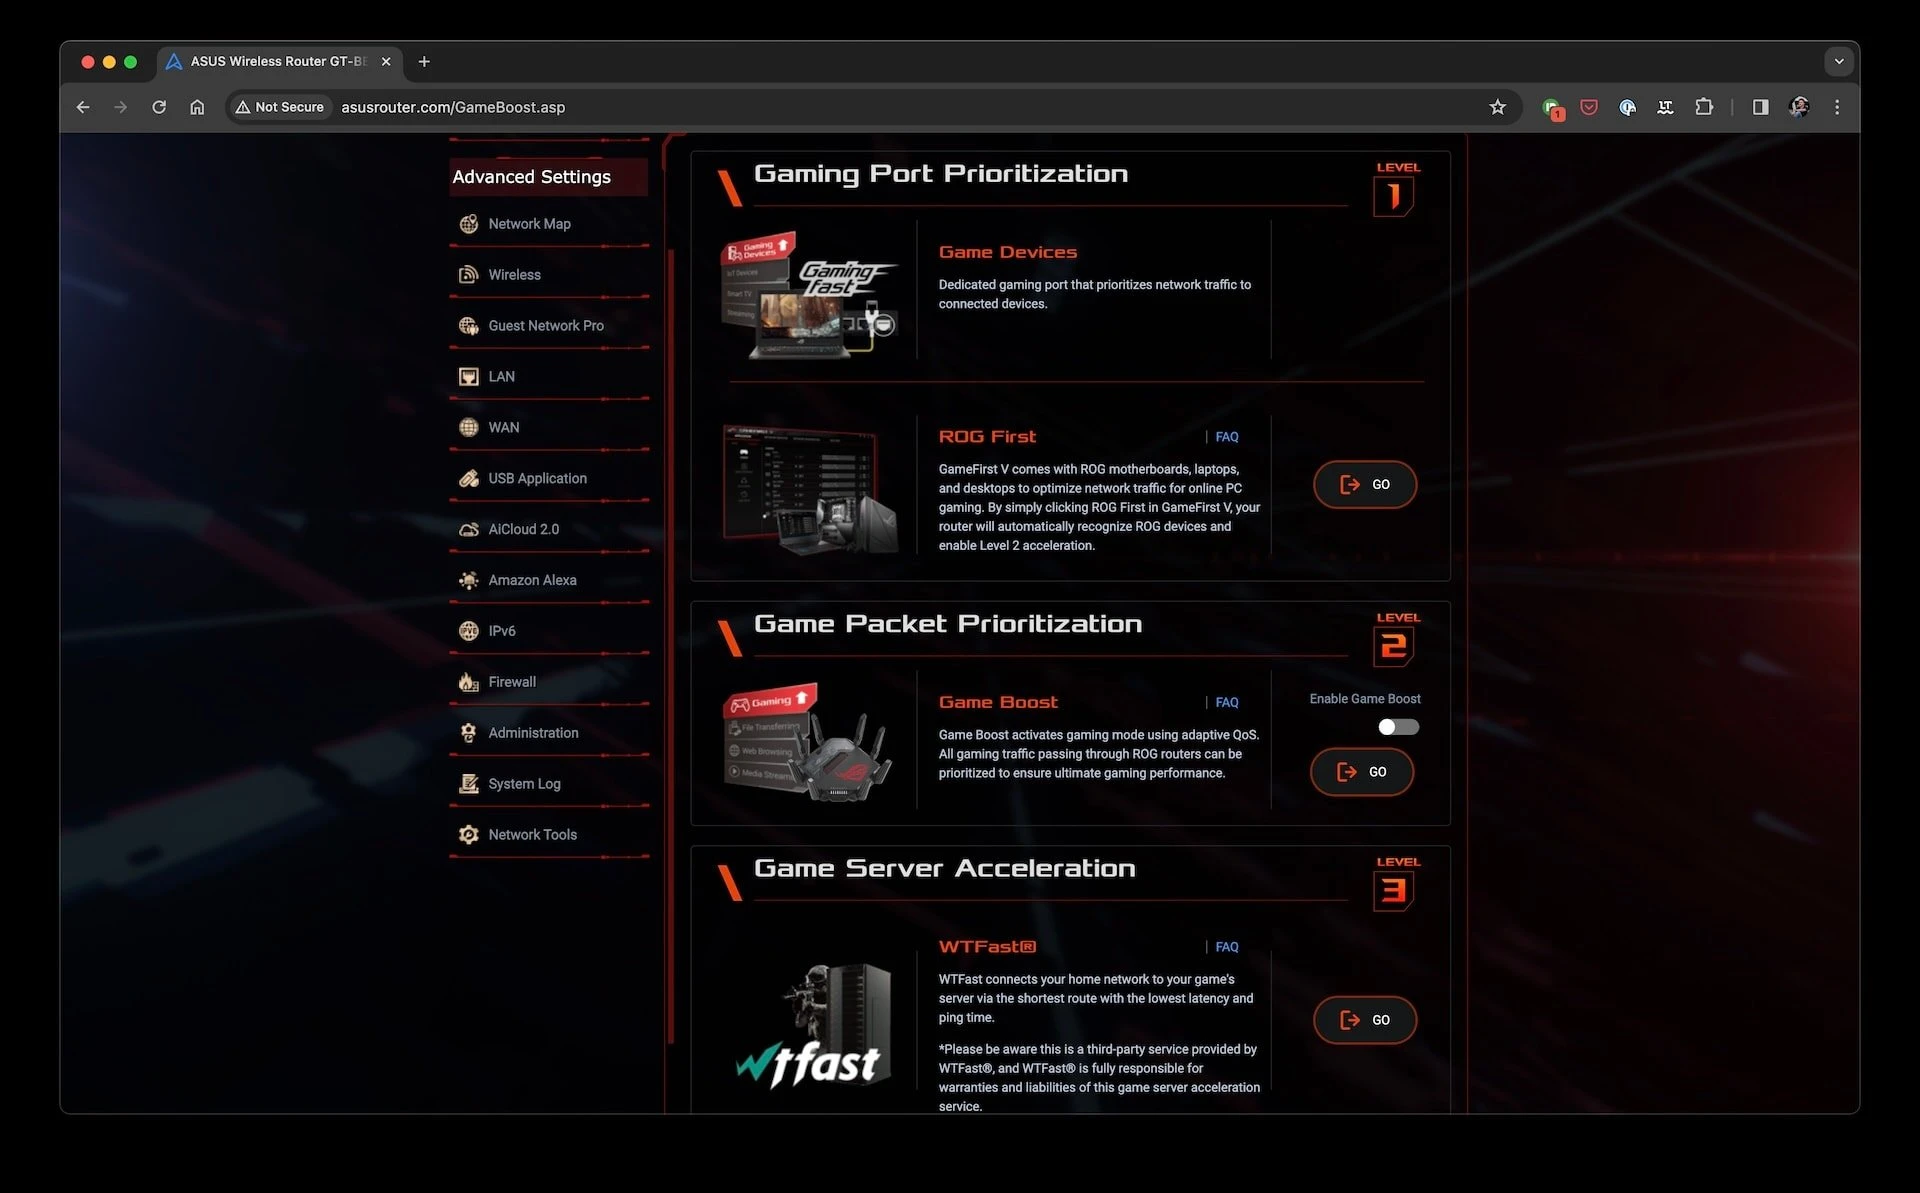Click the Game Devices title text

pos(1008,253)
